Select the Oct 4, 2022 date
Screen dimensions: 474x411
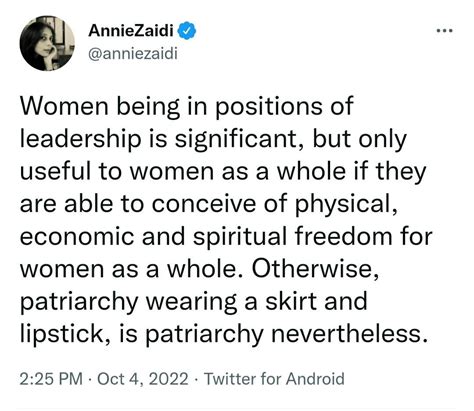tap(143, 379)
